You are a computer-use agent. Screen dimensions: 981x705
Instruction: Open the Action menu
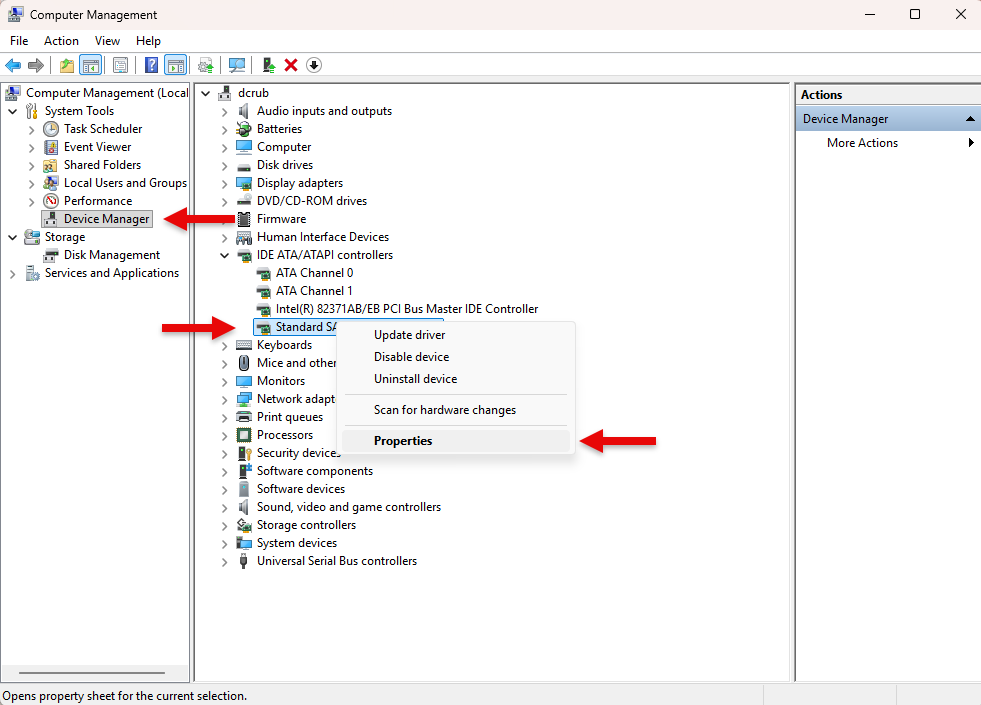[61, 41]
